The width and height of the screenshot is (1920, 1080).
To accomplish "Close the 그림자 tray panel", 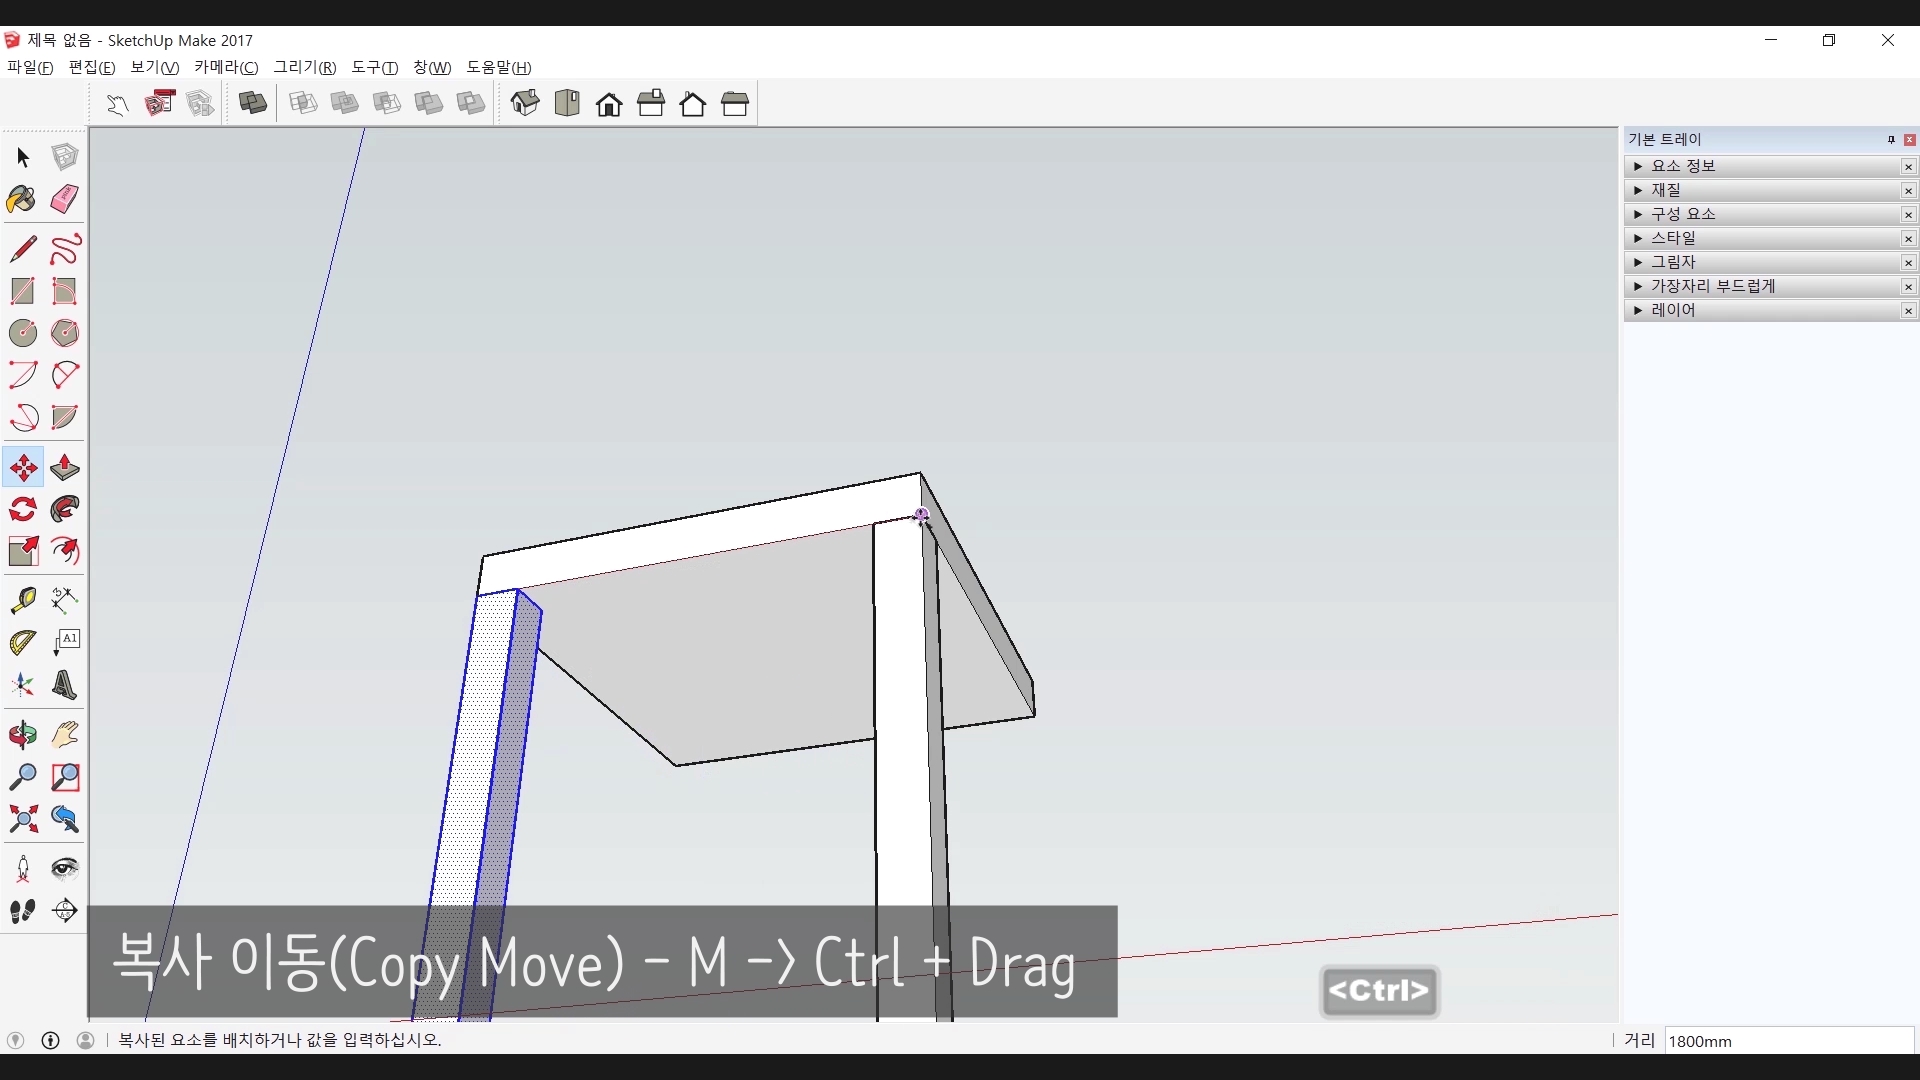I will coord(1908,262).
